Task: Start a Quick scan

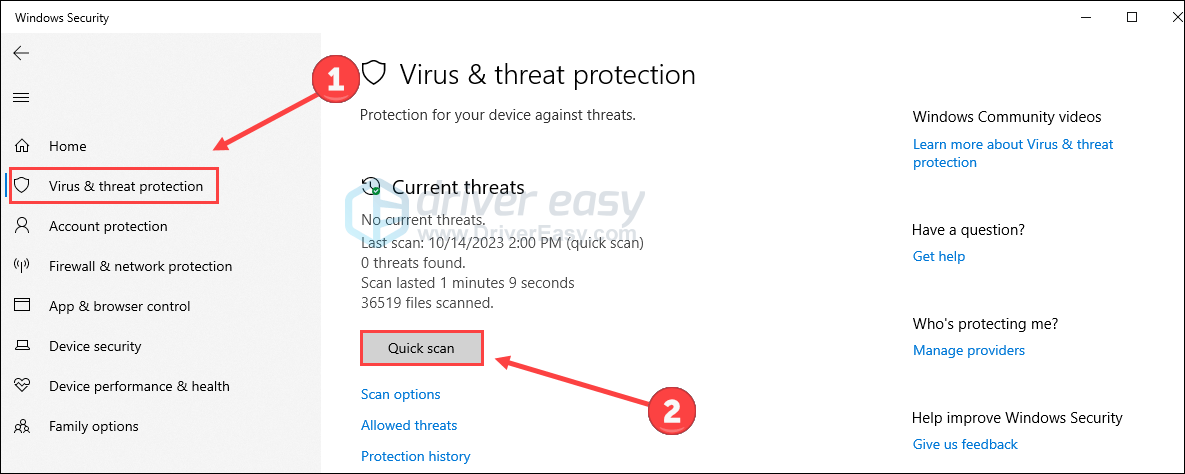Action: click(422, 349)
